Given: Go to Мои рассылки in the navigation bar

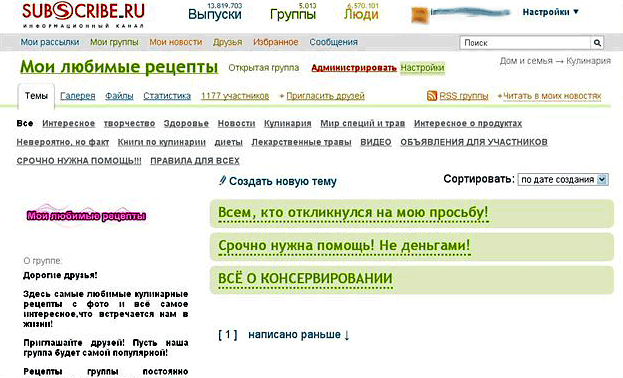Looking at the screenshot, I should pos(50,42).
